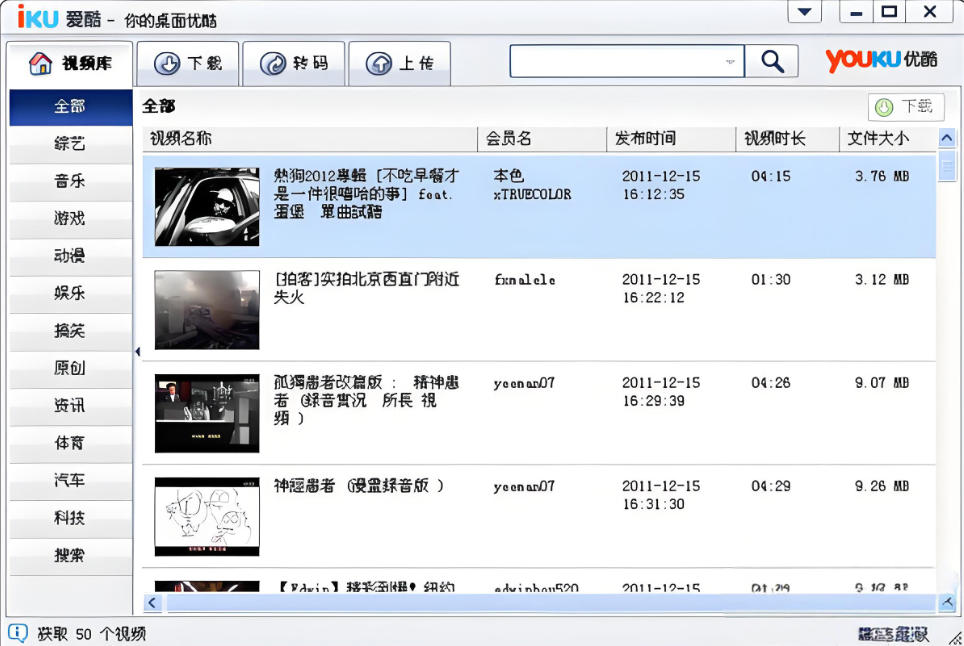The image size is (964, 646).
Task: Click file size 9.26 MB
Action: (x=882, y=486)
